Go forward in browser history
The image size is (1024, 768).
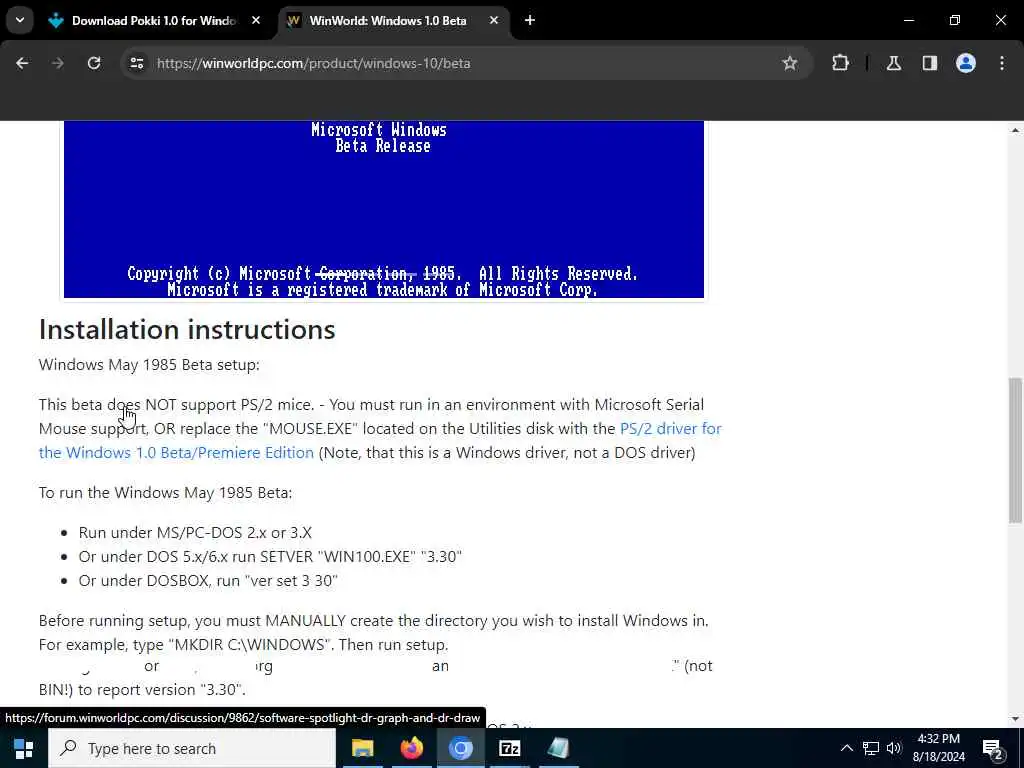pos(57,63)
